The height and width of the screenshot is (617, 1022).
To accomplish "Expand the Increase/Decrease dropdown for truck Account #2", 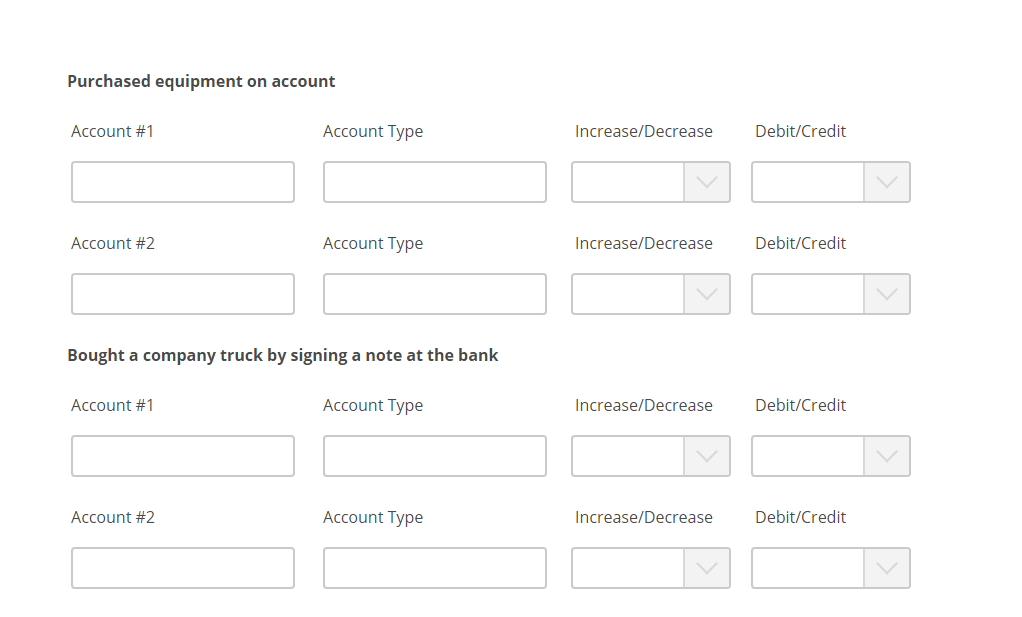I will tap(650, 568).
